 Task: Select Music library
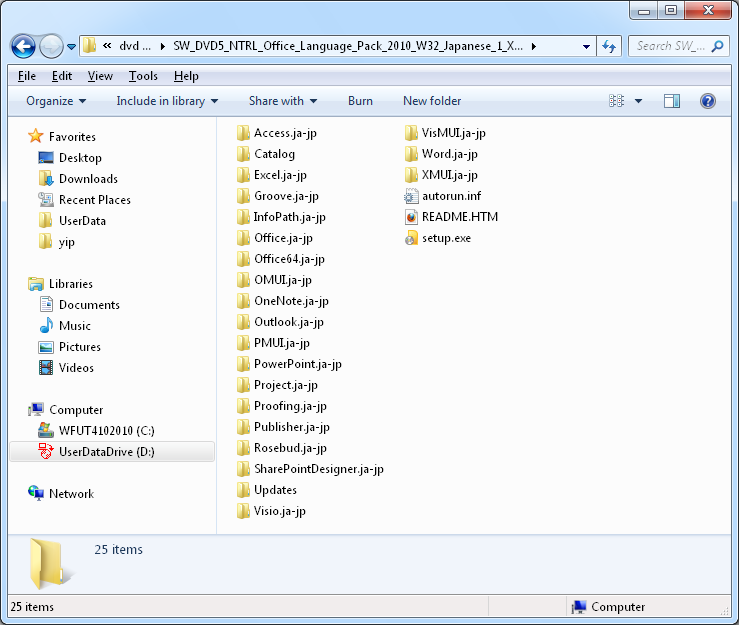tap(65, 326)
